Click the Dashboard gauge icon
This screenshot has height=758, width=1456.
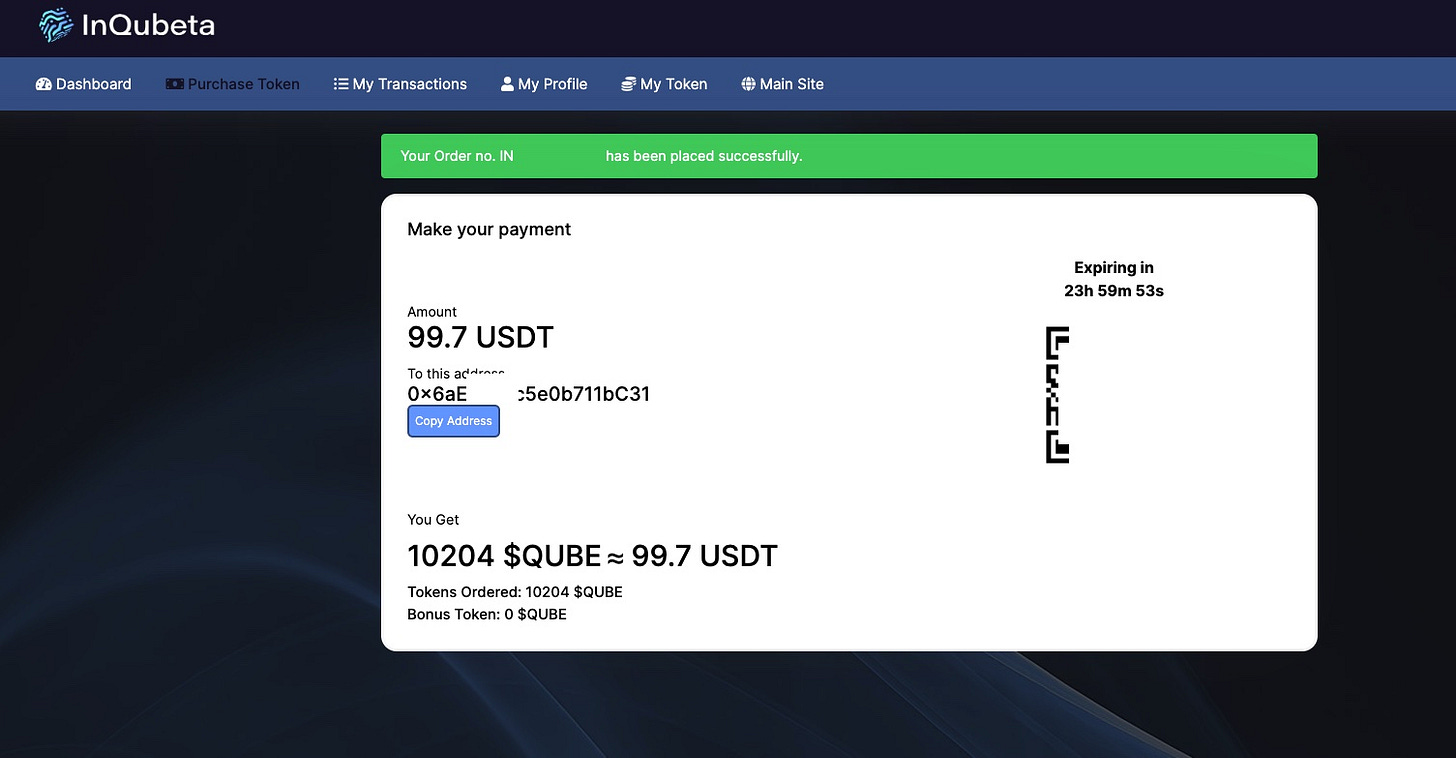point(43,84)
